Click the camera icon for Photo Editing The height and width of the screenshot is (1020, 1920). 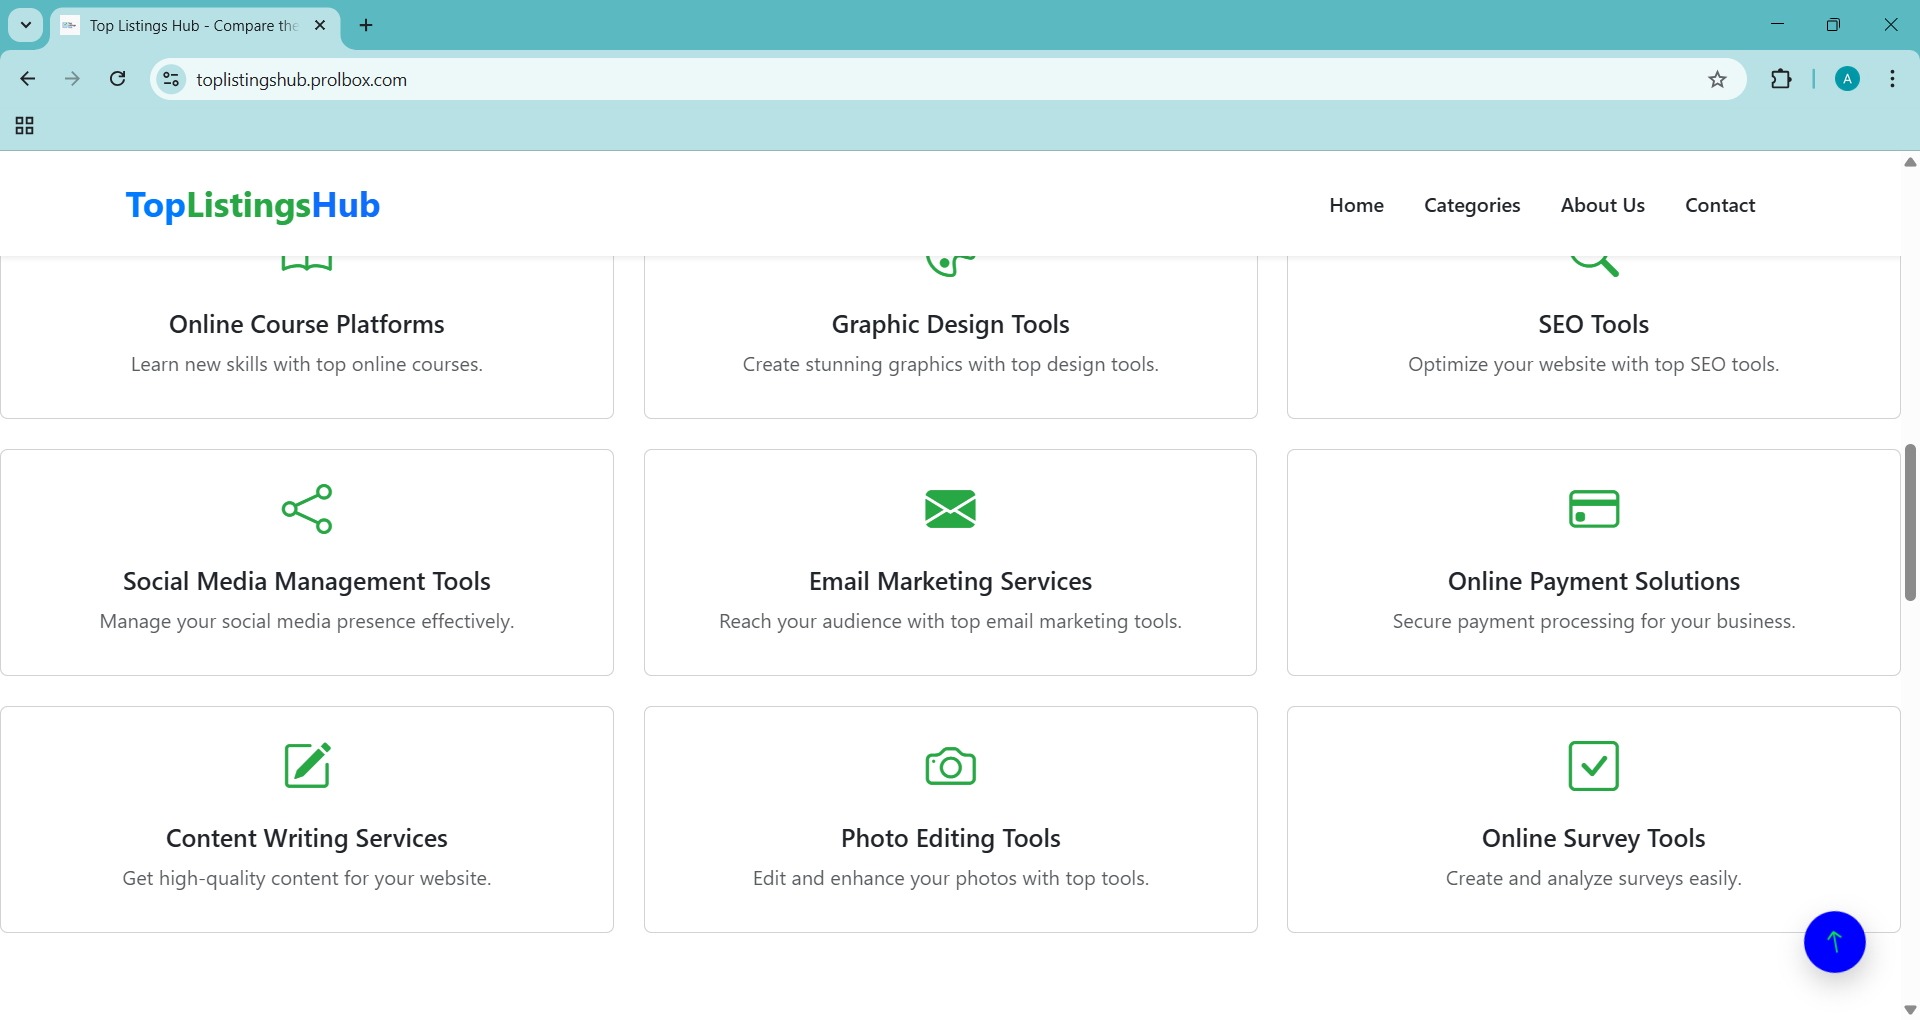coord(950,766)
